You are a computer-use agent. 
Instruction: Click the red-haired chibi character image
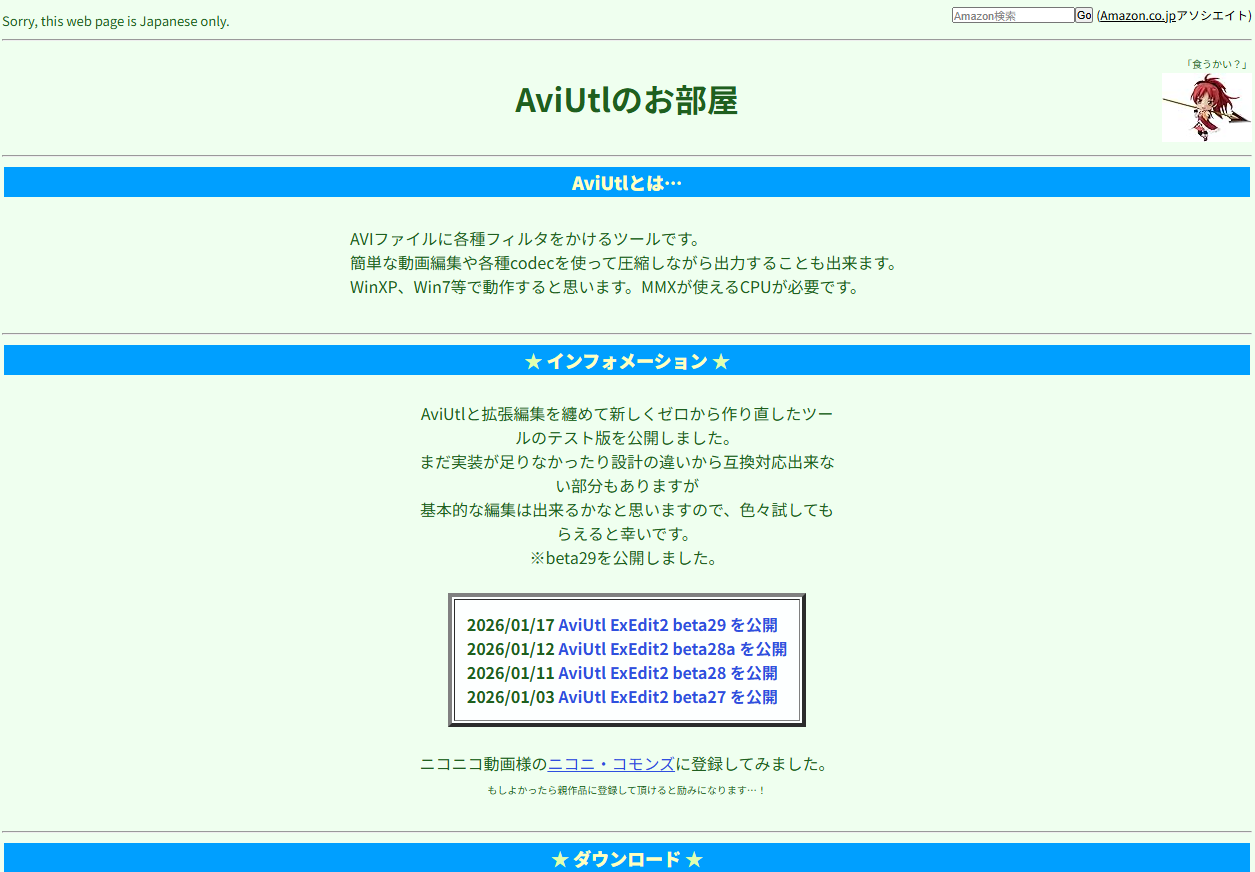click(x=1205, y=107)
